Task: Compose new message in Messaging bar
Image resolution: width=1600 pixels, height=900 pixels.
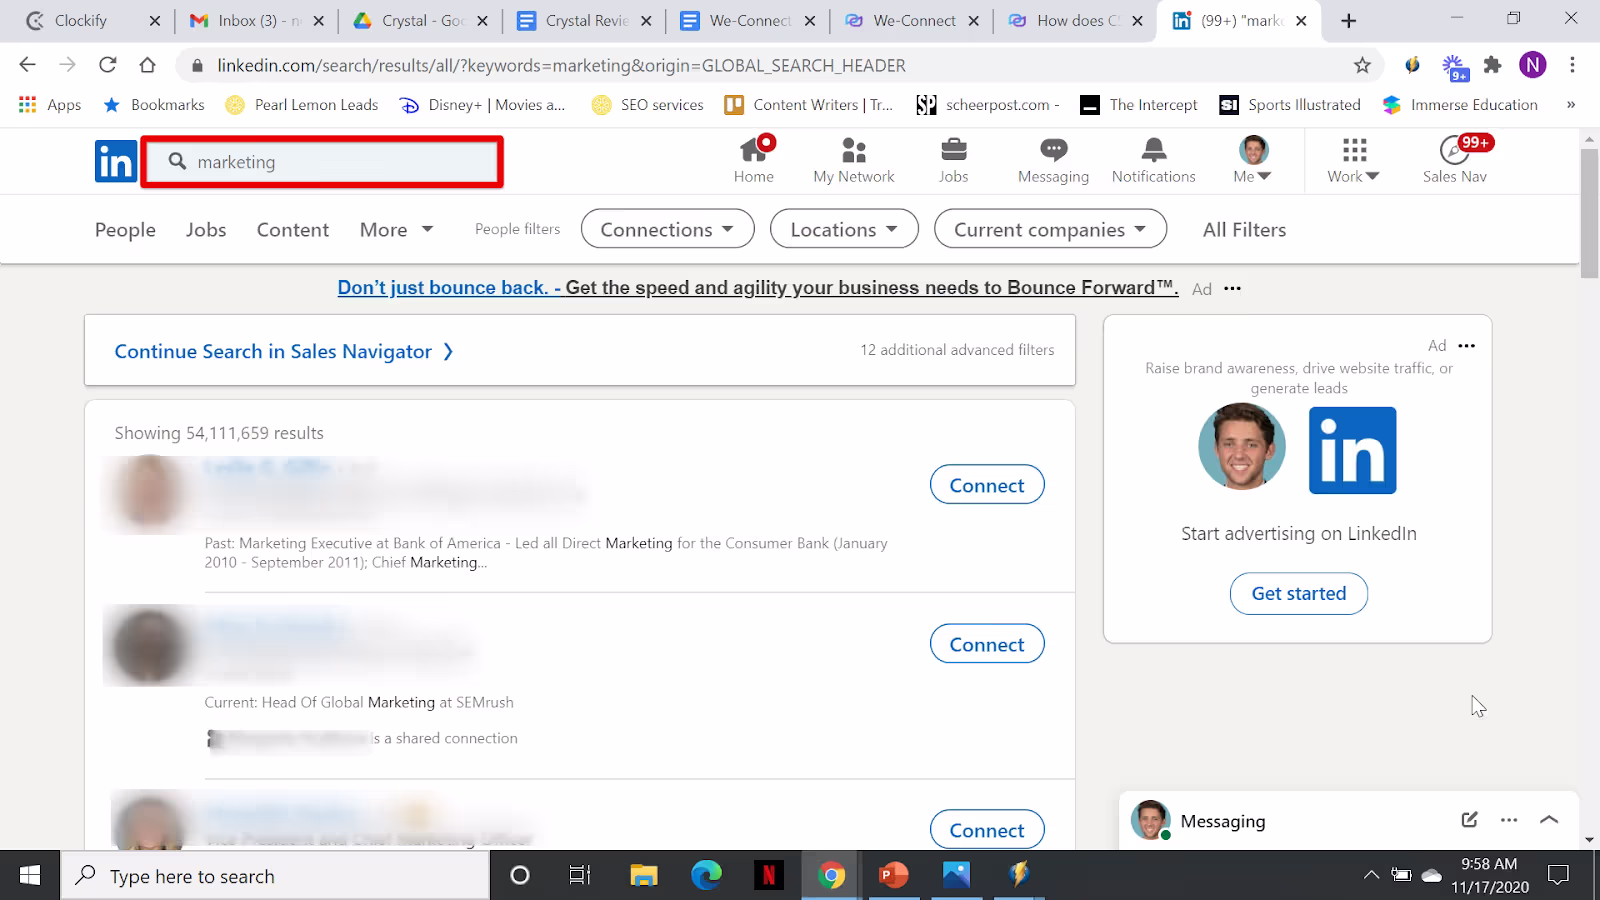Action: 1469,820
